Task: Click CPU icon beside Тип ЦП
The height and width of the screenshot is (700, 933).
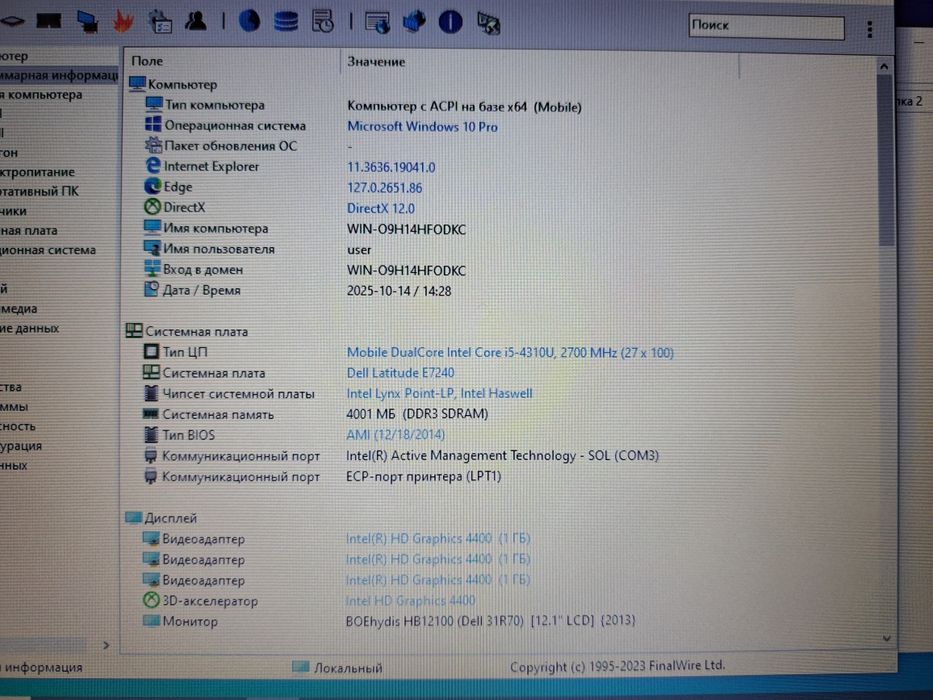Action: click(152, 351)
